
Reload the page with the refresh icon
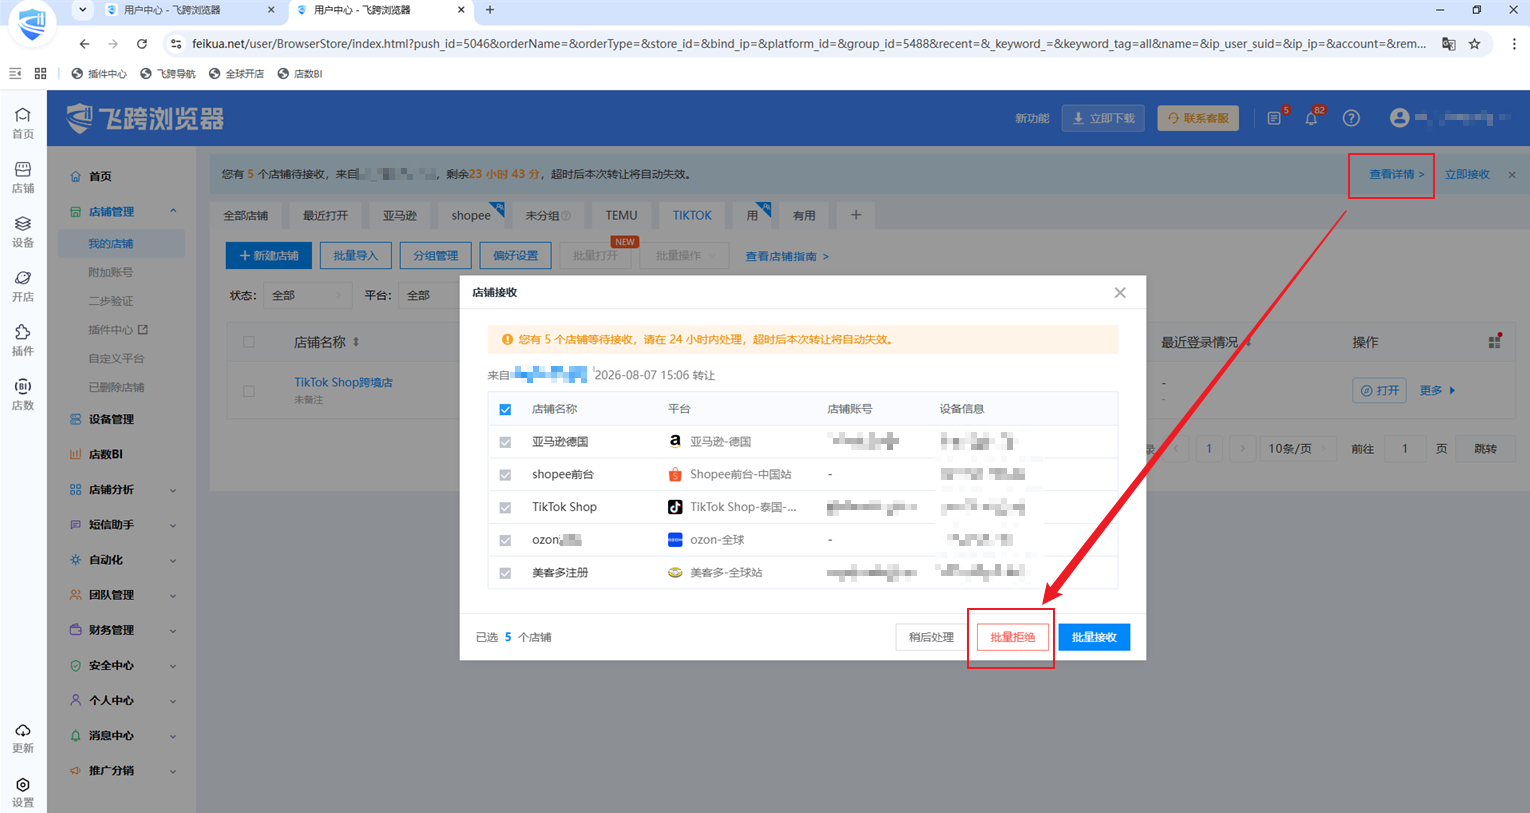tap(142, 44)
